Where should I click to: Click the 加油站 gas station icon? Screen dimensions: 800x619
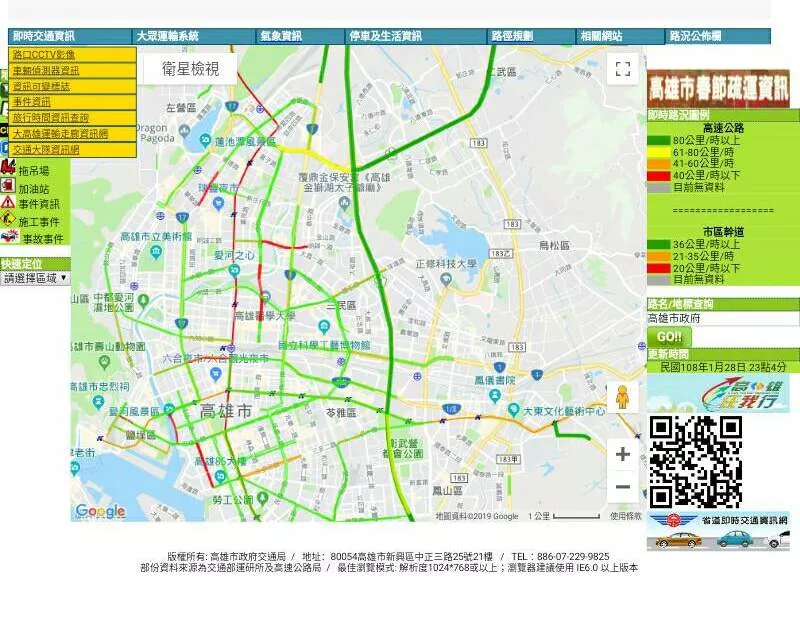[x=8, y=185]
